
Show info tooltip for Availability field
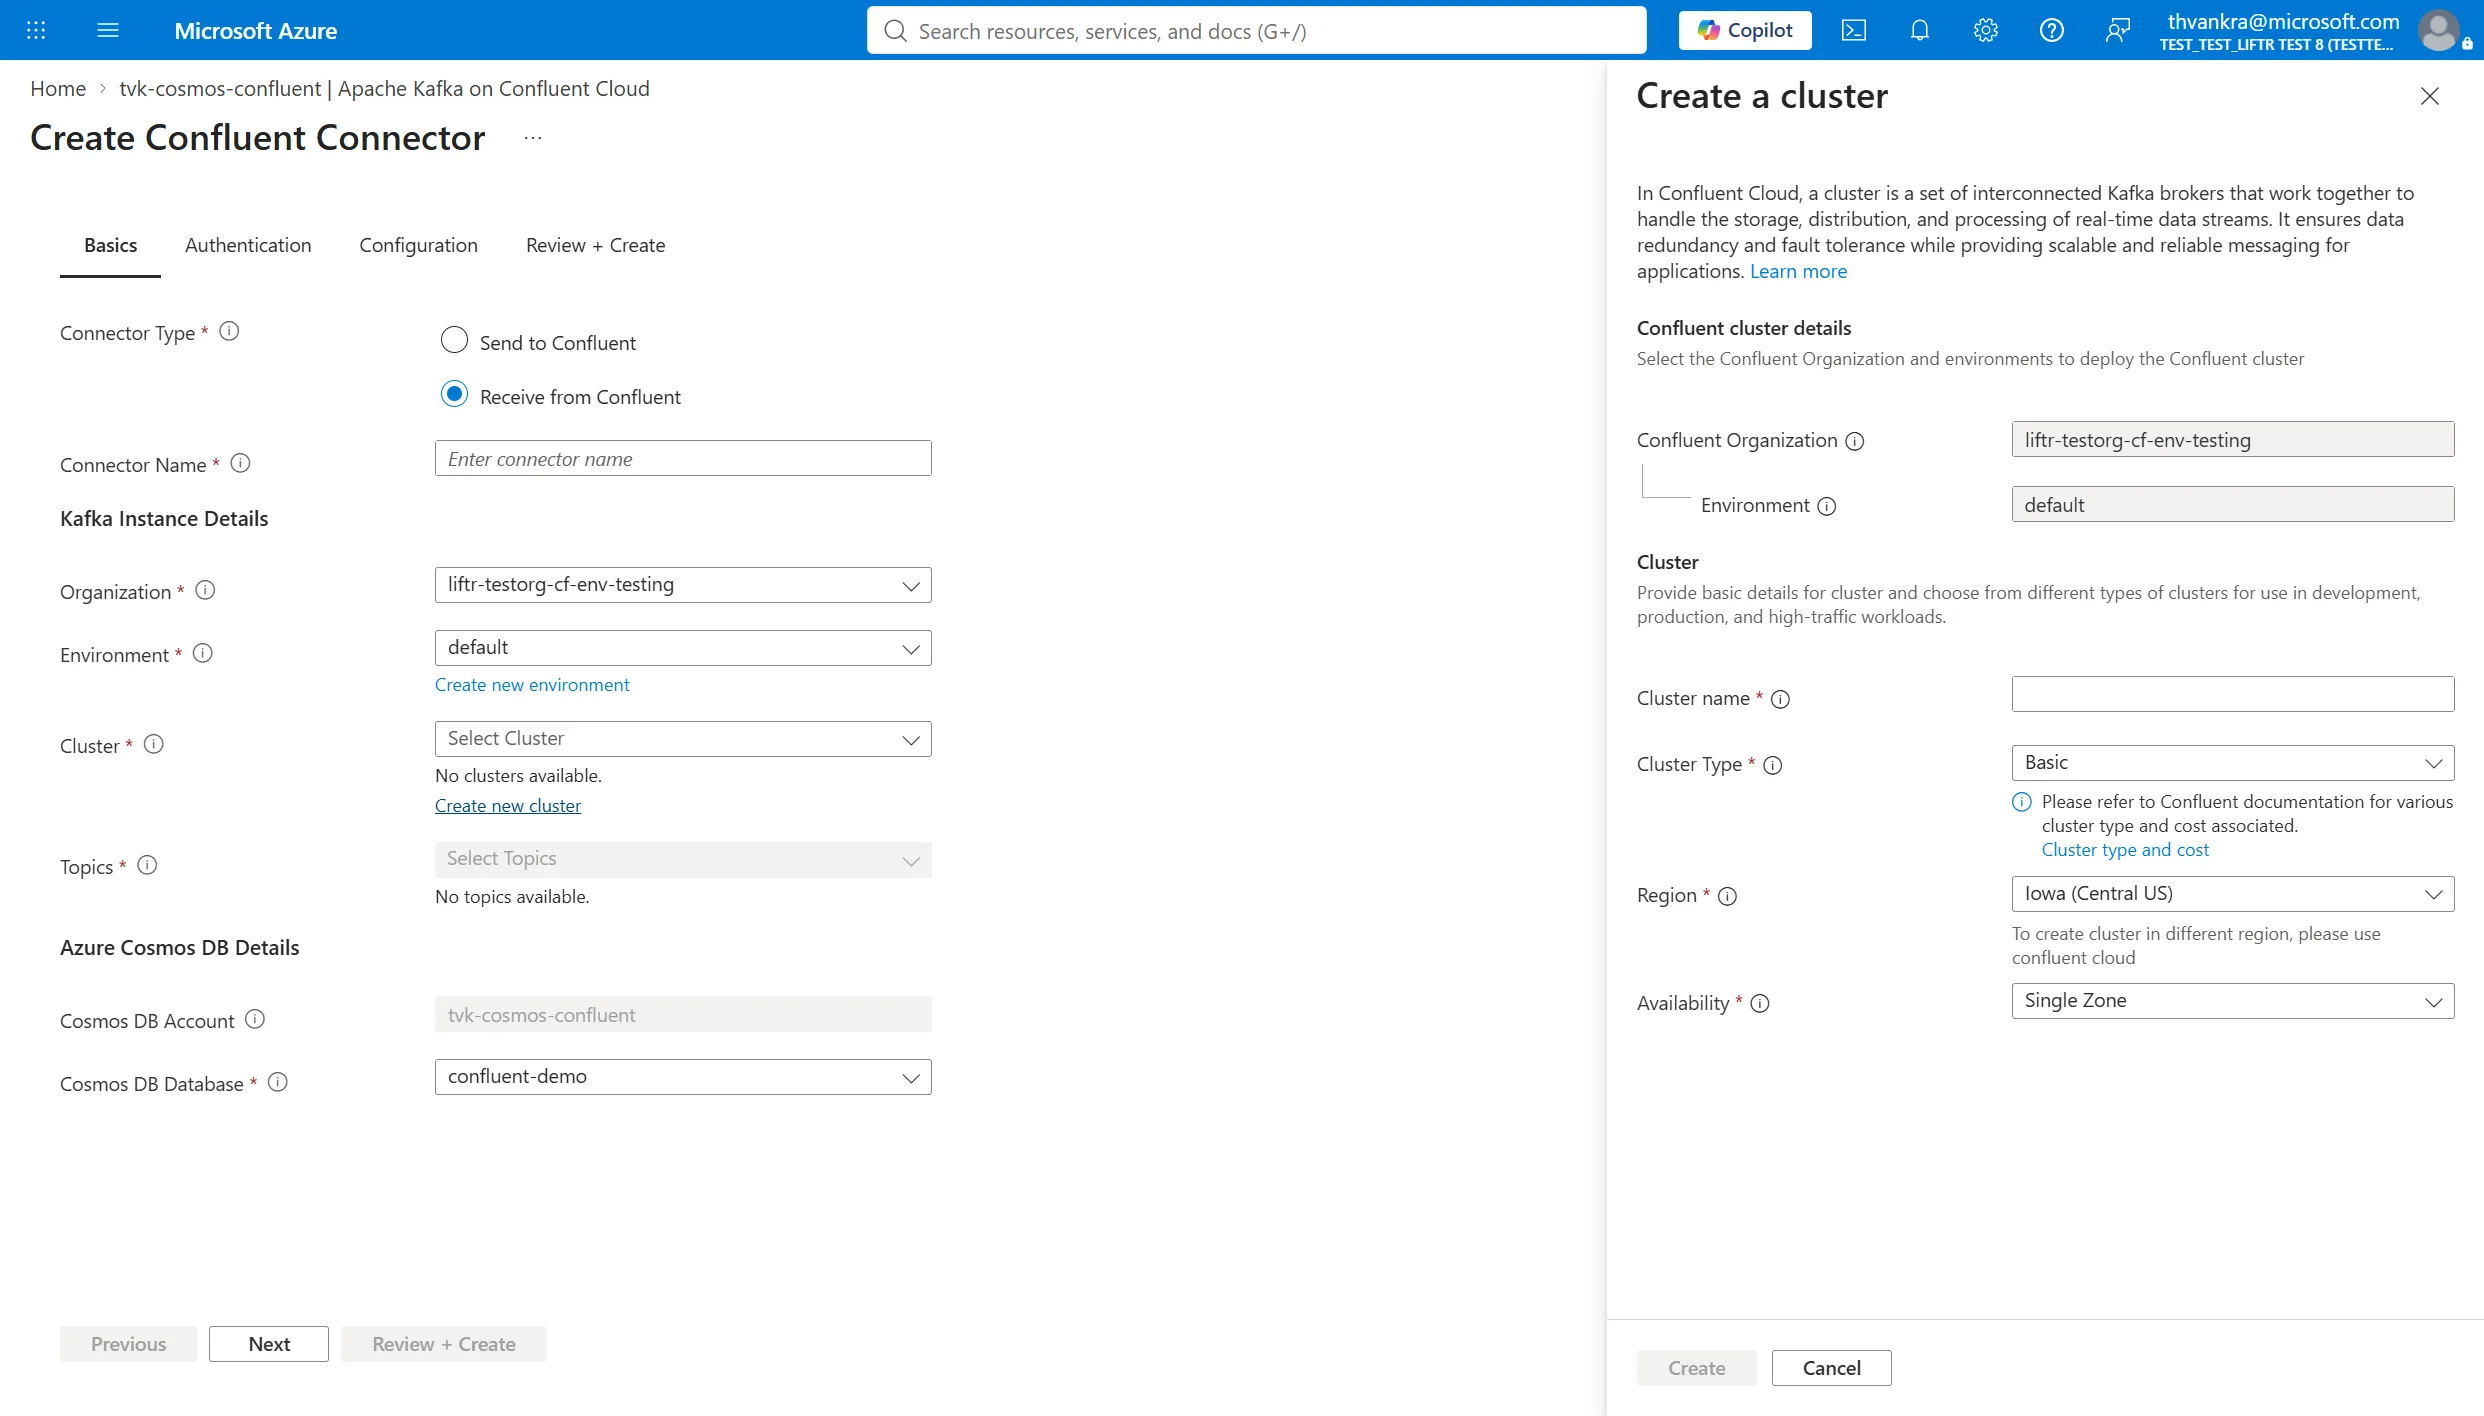(x=1760, y=1003)
